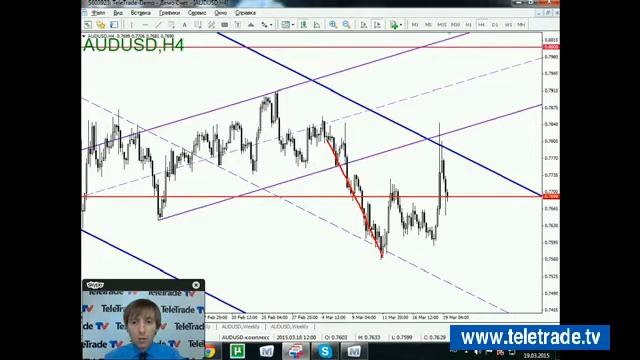Image resolution: width=640 pixels, height=360 pixels.
Task: Switch to the first AUDUSD,Weekly chart tab
Action: pyautogui.click(x=241, y=327)
